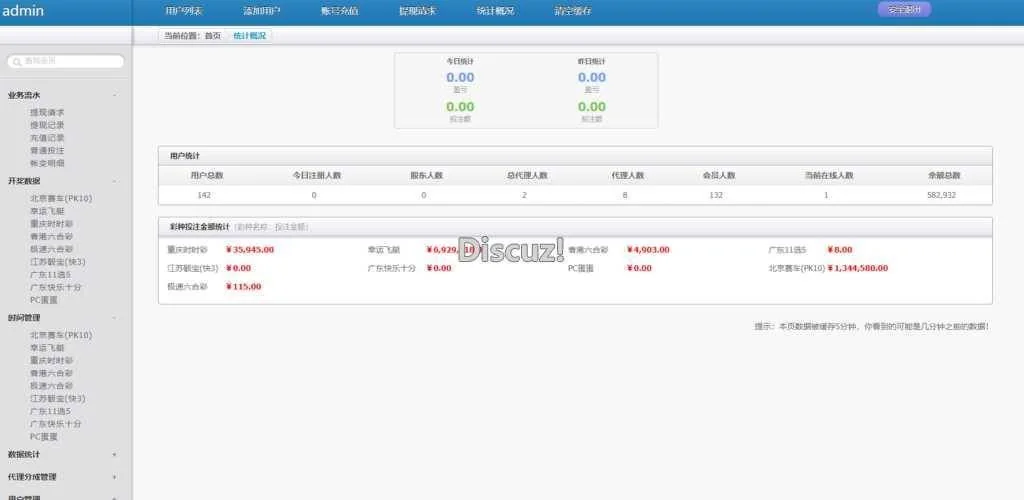Switch to the 统计概况 breadcrumb tab
1024x500 pixels.
point(250,36)
